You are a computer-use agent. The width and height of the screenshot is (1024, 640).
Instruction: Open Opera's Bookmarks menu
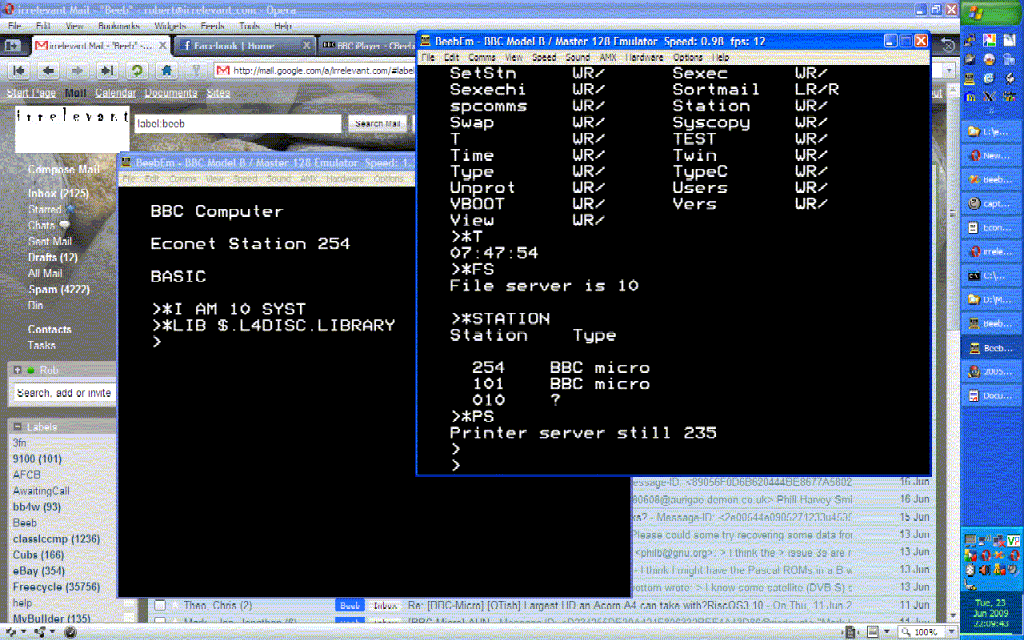click(x=118, y=26)
